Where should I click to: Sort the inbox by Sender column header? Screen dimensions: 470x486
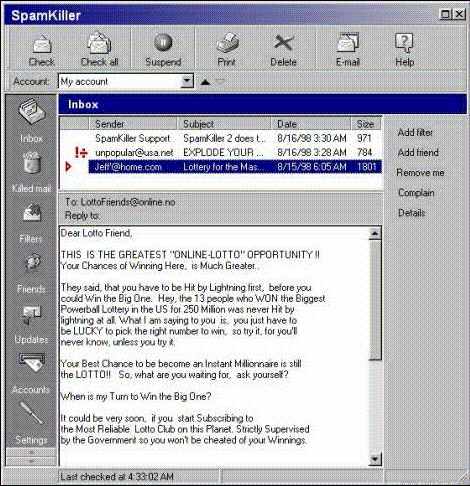[133, 124]
